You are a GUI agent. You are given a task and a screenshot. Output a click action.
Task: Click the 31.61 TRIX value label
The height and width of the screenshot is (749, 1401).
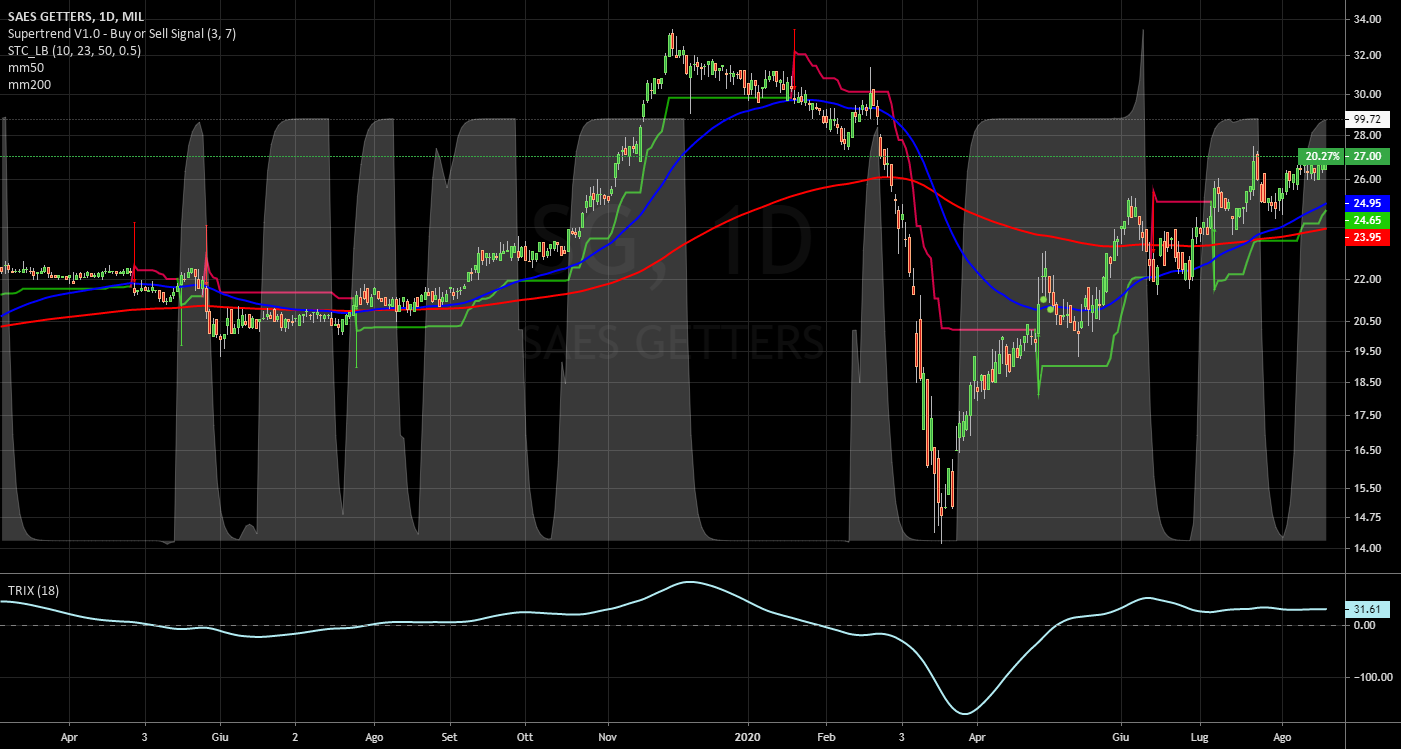pos(1367,608)
